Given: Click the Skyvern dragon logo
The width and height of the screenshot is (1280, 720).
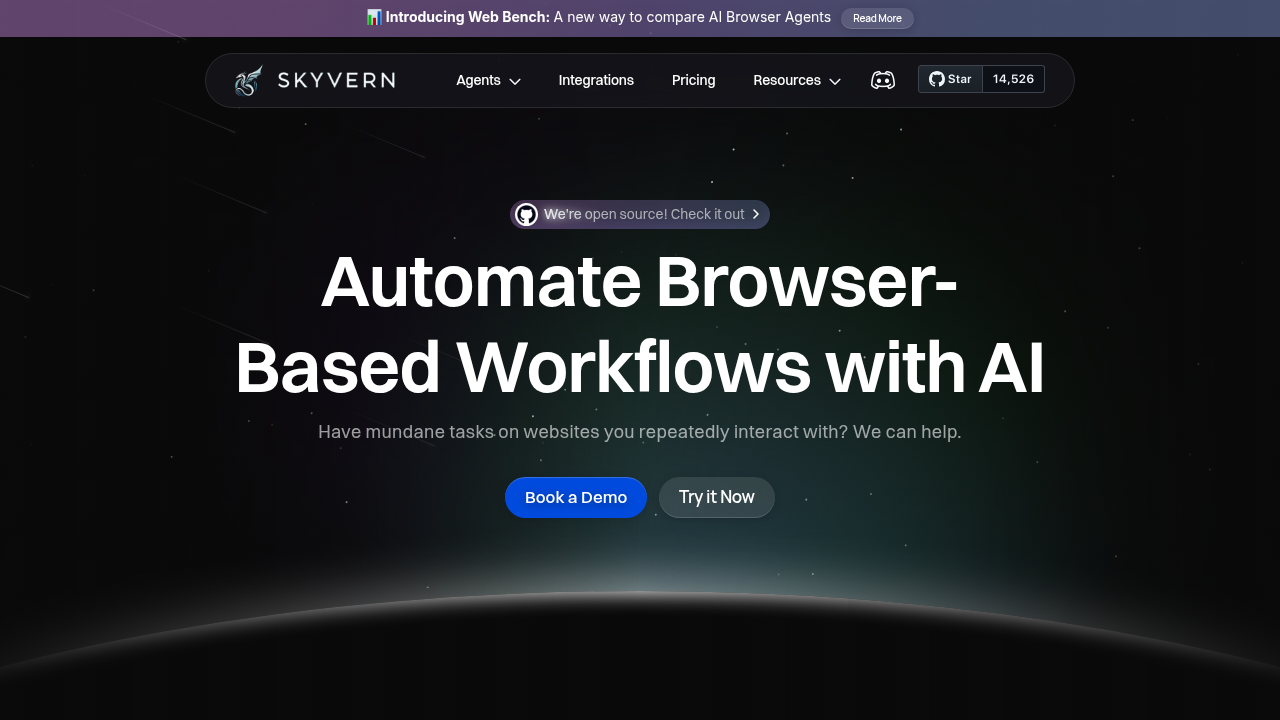Looking at the screenshot, I should (x=247, y=79).
